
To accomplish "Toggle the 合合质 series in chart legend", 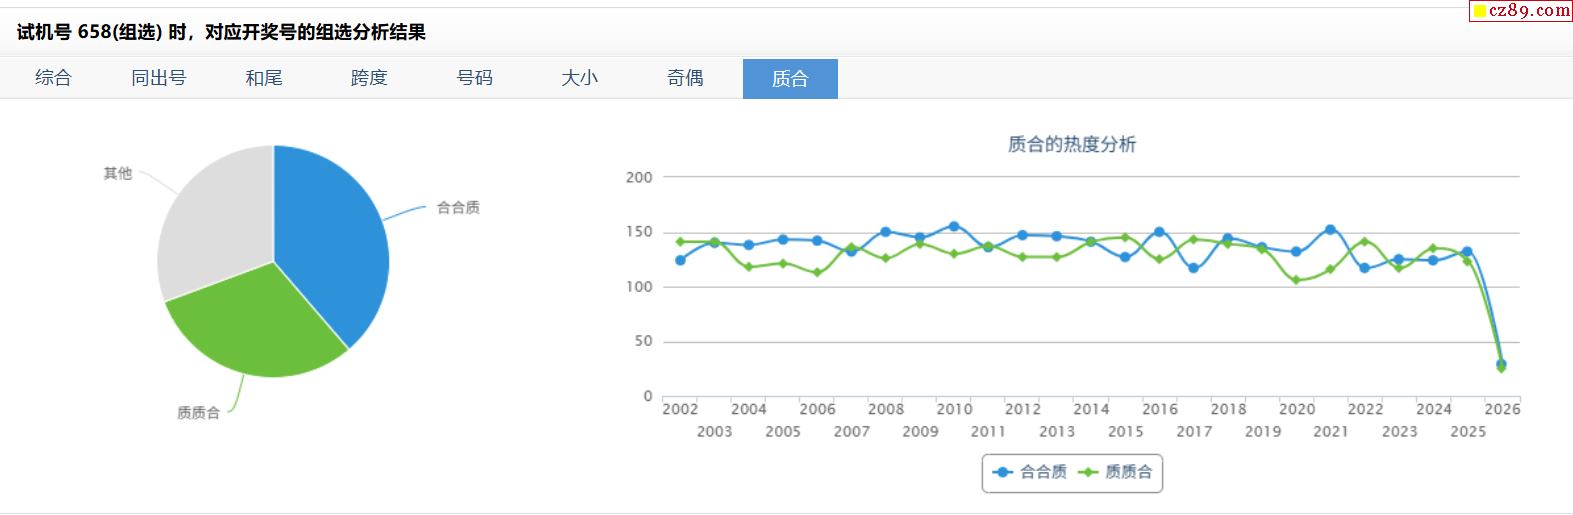I will (1031, 472).
